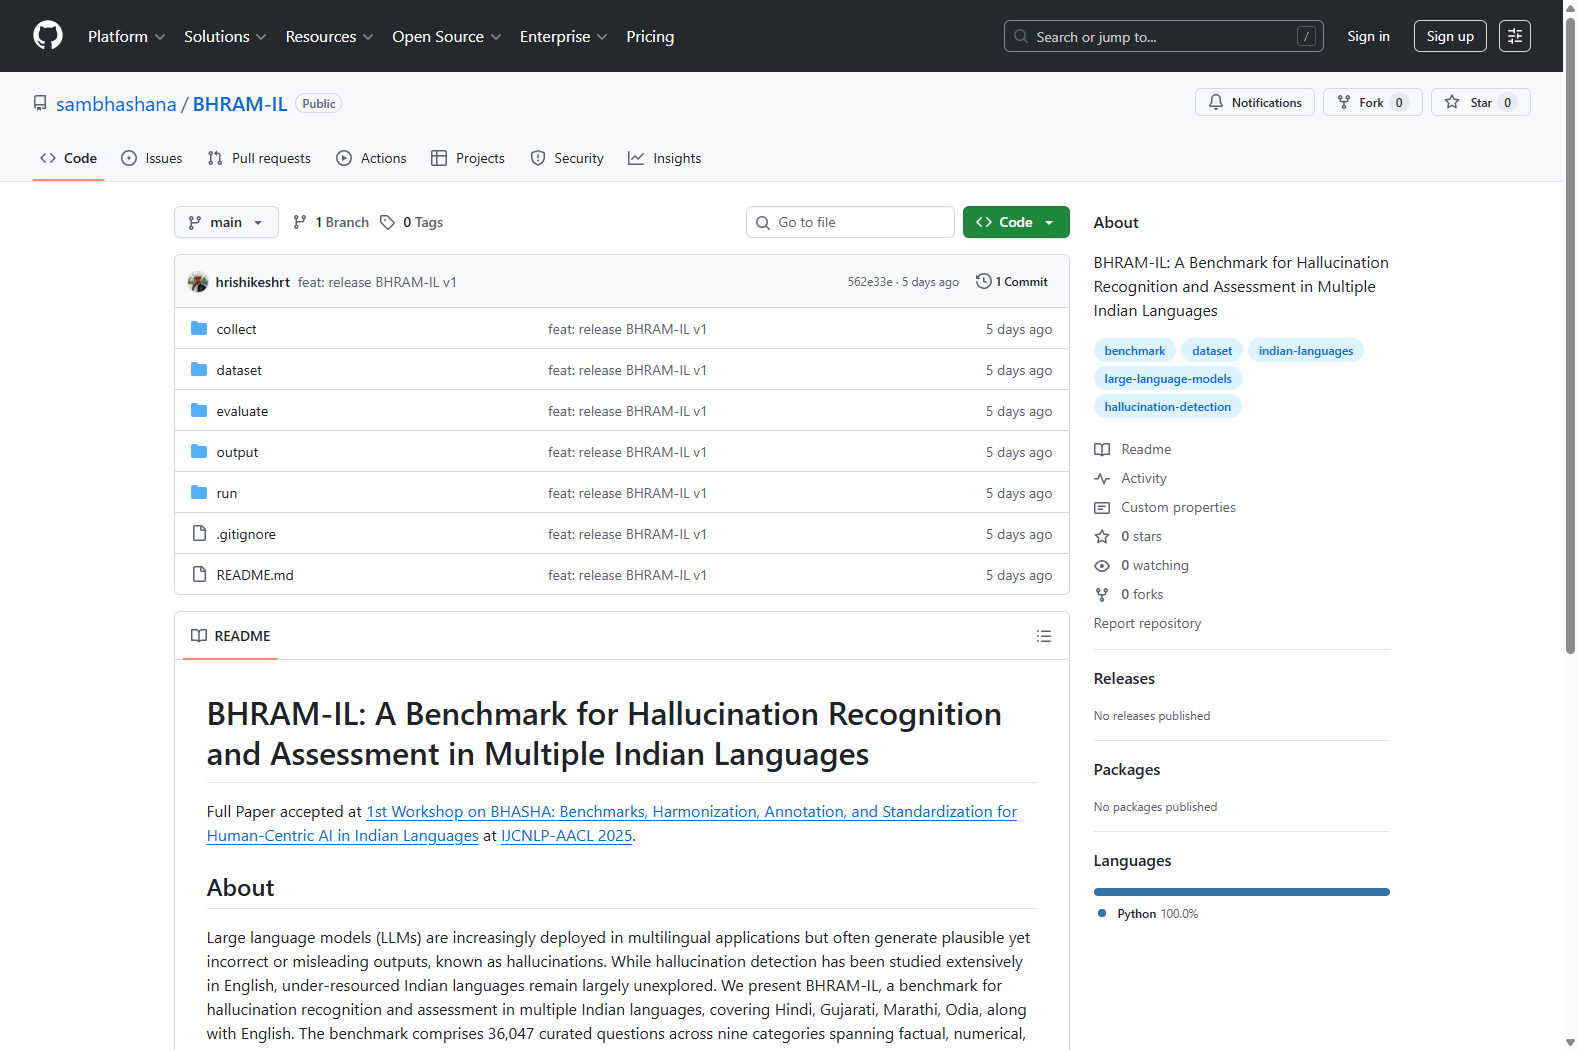Switch to the Security tab
Image resolution: width=1578 pixels, height=1050 pixels.
point(567,158)
